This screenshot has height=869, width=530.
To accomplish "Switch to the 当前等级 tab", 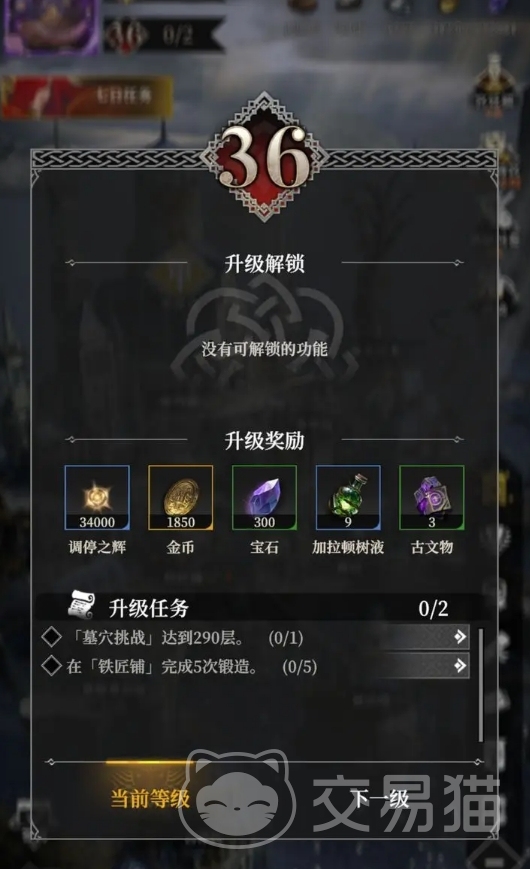I will tap(150, 799).
